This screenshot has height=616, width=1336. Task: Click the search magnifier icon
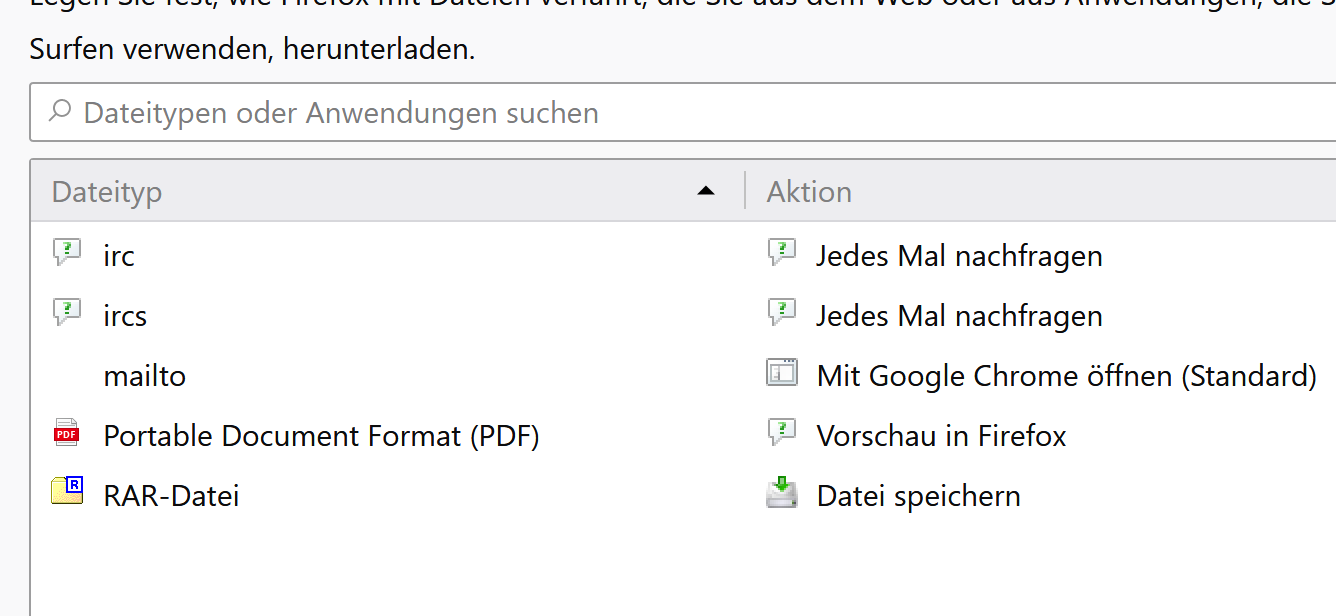pyautogui.click(x=60, y=111)
